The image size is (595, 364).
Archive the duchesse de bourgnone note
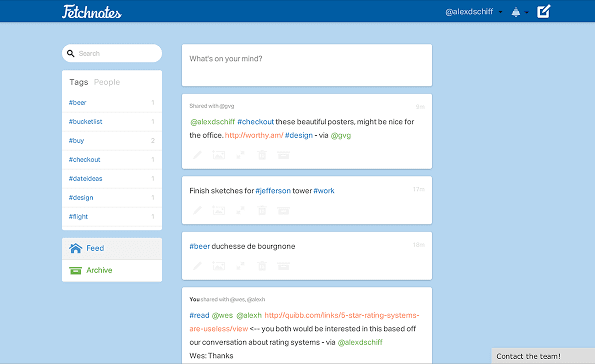(x=283, y=266)
